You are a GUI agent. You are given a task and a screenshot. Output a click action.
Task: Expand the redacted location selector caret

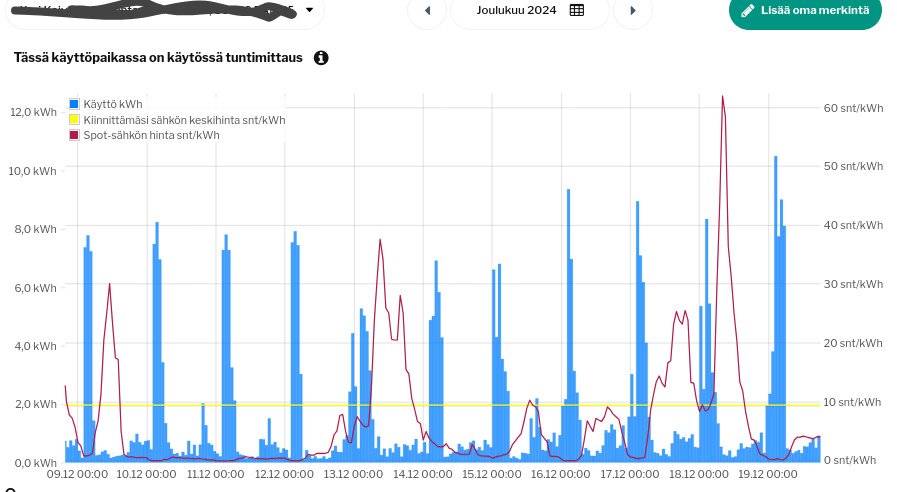309,10
